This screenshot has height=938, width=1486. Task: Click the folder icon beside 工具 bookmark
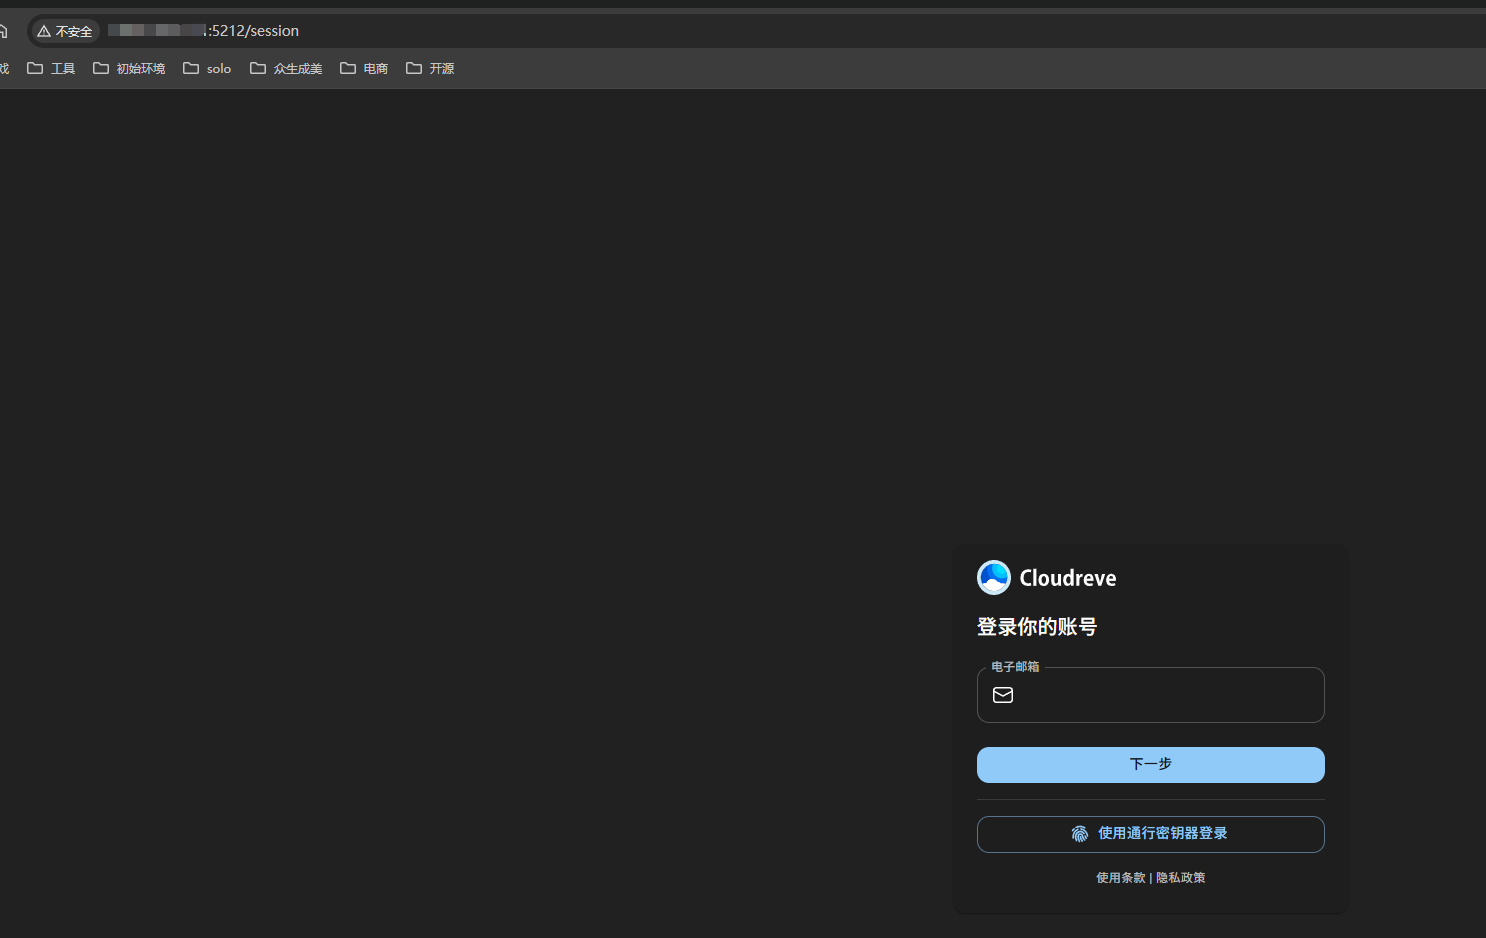[35, 67]
